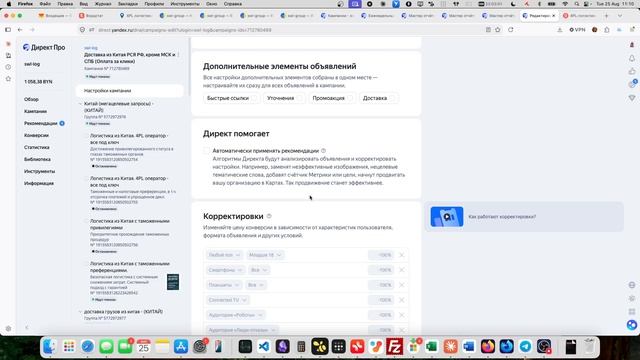640x360 pixels.
Task: Click the browser back arrow
Action: click(20, 30)
